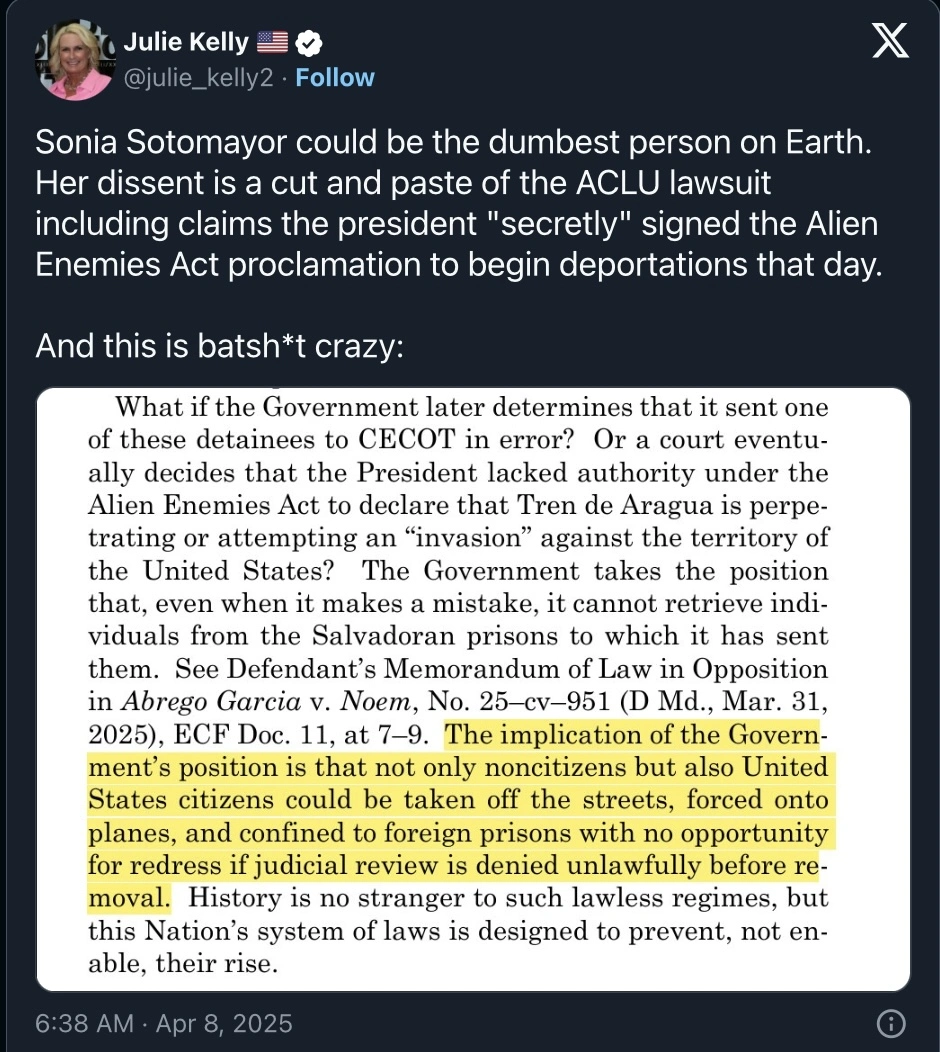Viewport: 940px width, 1052px height.
Task: Click the display name Julie Kelly
Action: [185, 43]
